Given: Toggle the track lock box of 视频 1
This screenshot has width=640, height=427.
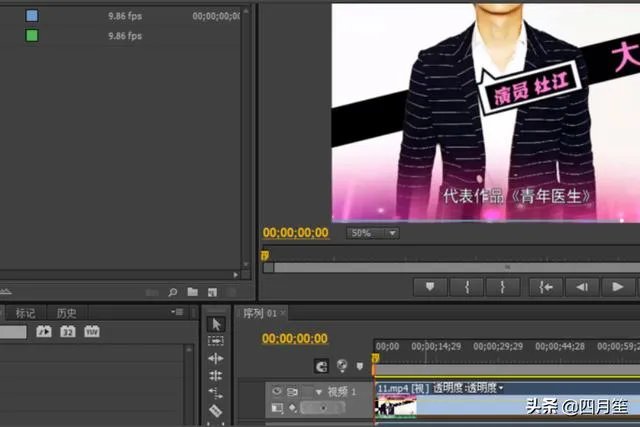Looking at the screenshot, I should (x=307, y=392).
